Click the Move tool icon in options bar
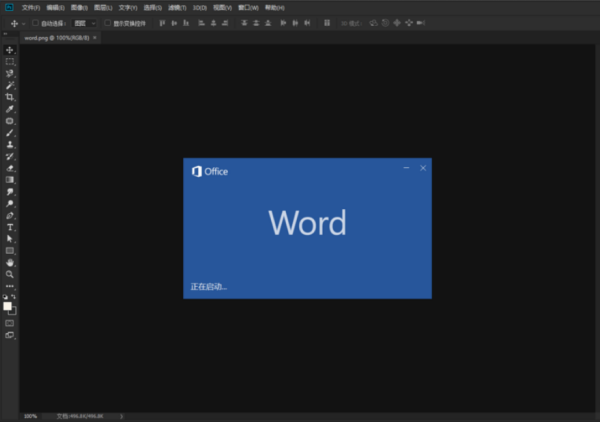The height and width of the screenshot is (422, 600). click(14, 23)
